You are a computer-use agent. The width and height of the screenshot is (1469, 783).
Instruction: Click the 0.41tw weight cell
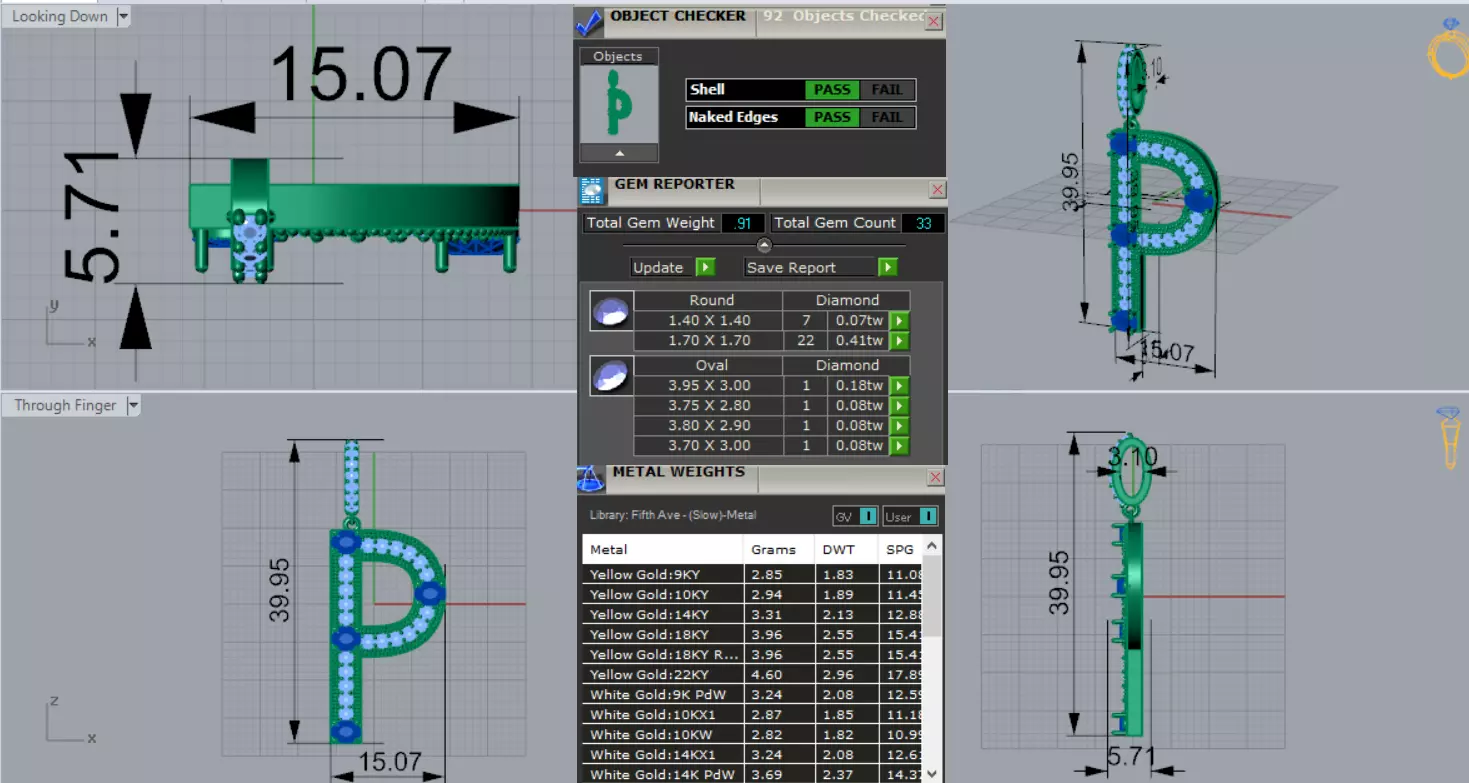860,341
